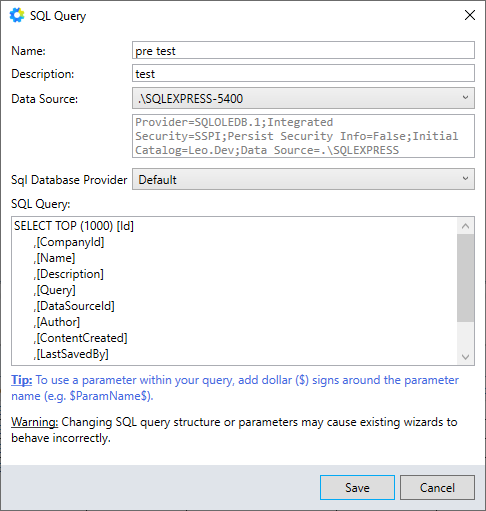Image resolution: width=486 pixels, height=511 pixels.
Task: Click the [DataSourceId] line in query
Action: (74, 306)
